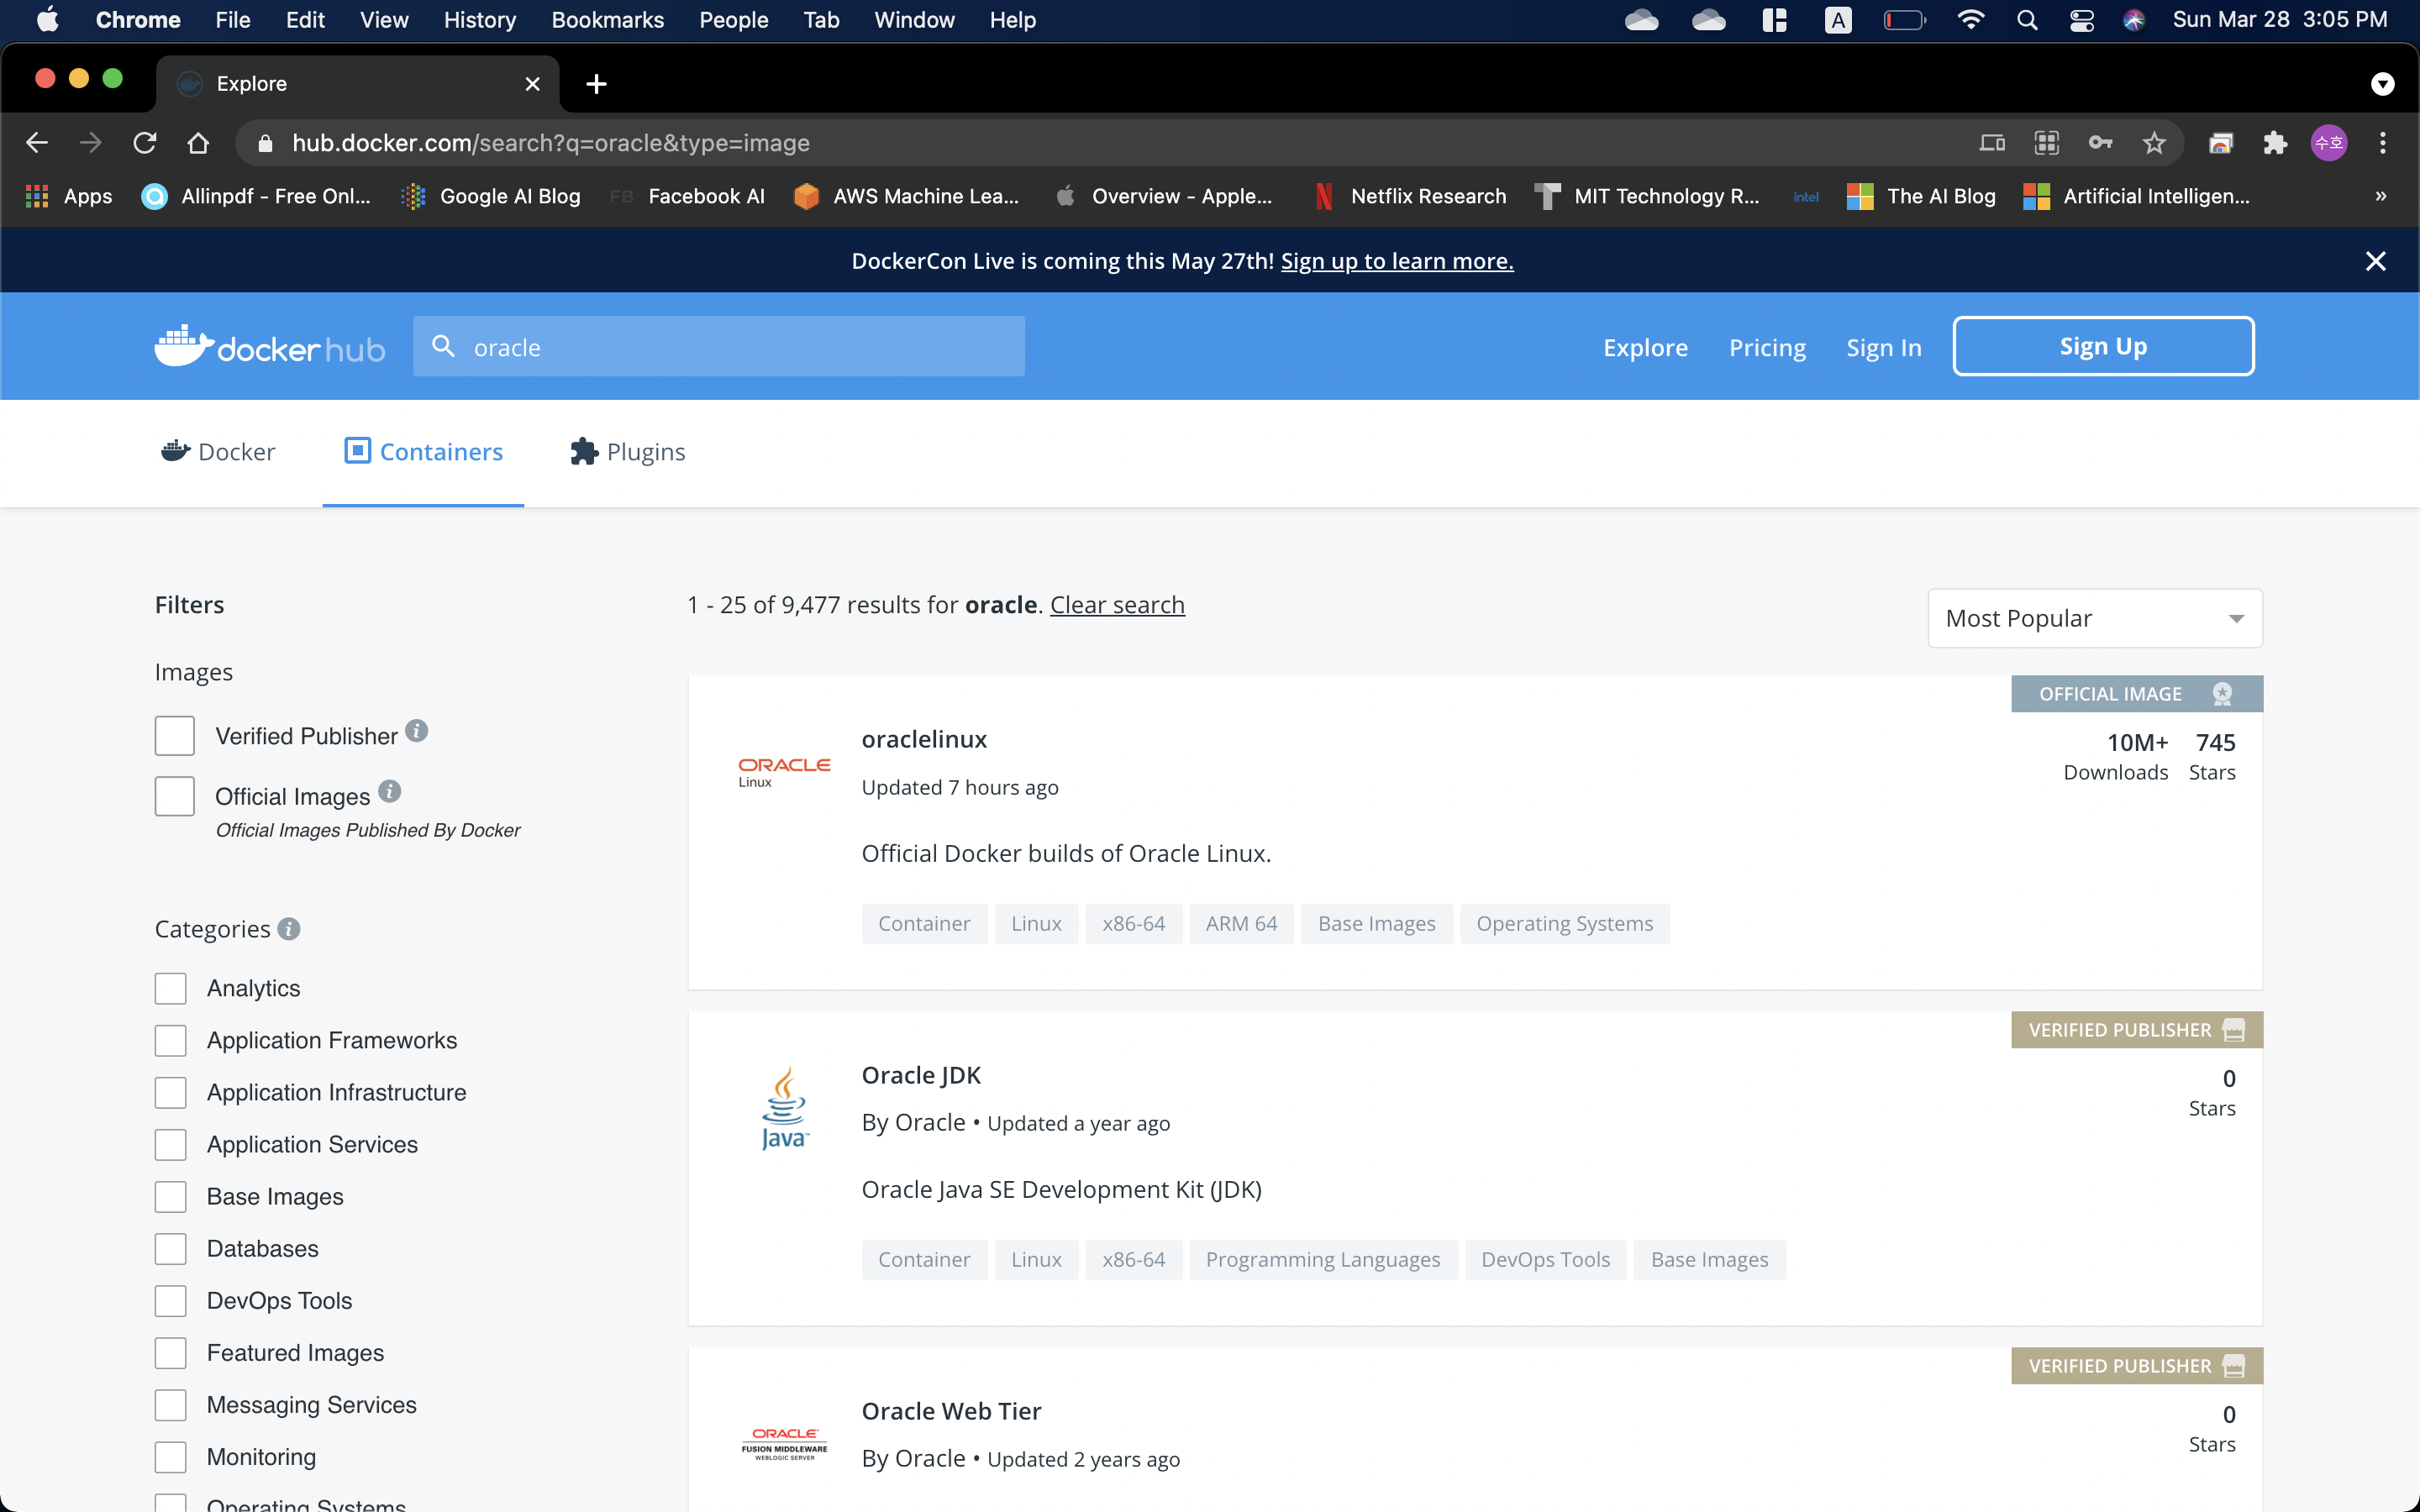Image resolution: width=2420 pixels, height=1512 pixels.
Task: Open a new browser tab
Action: click(596, 84)
